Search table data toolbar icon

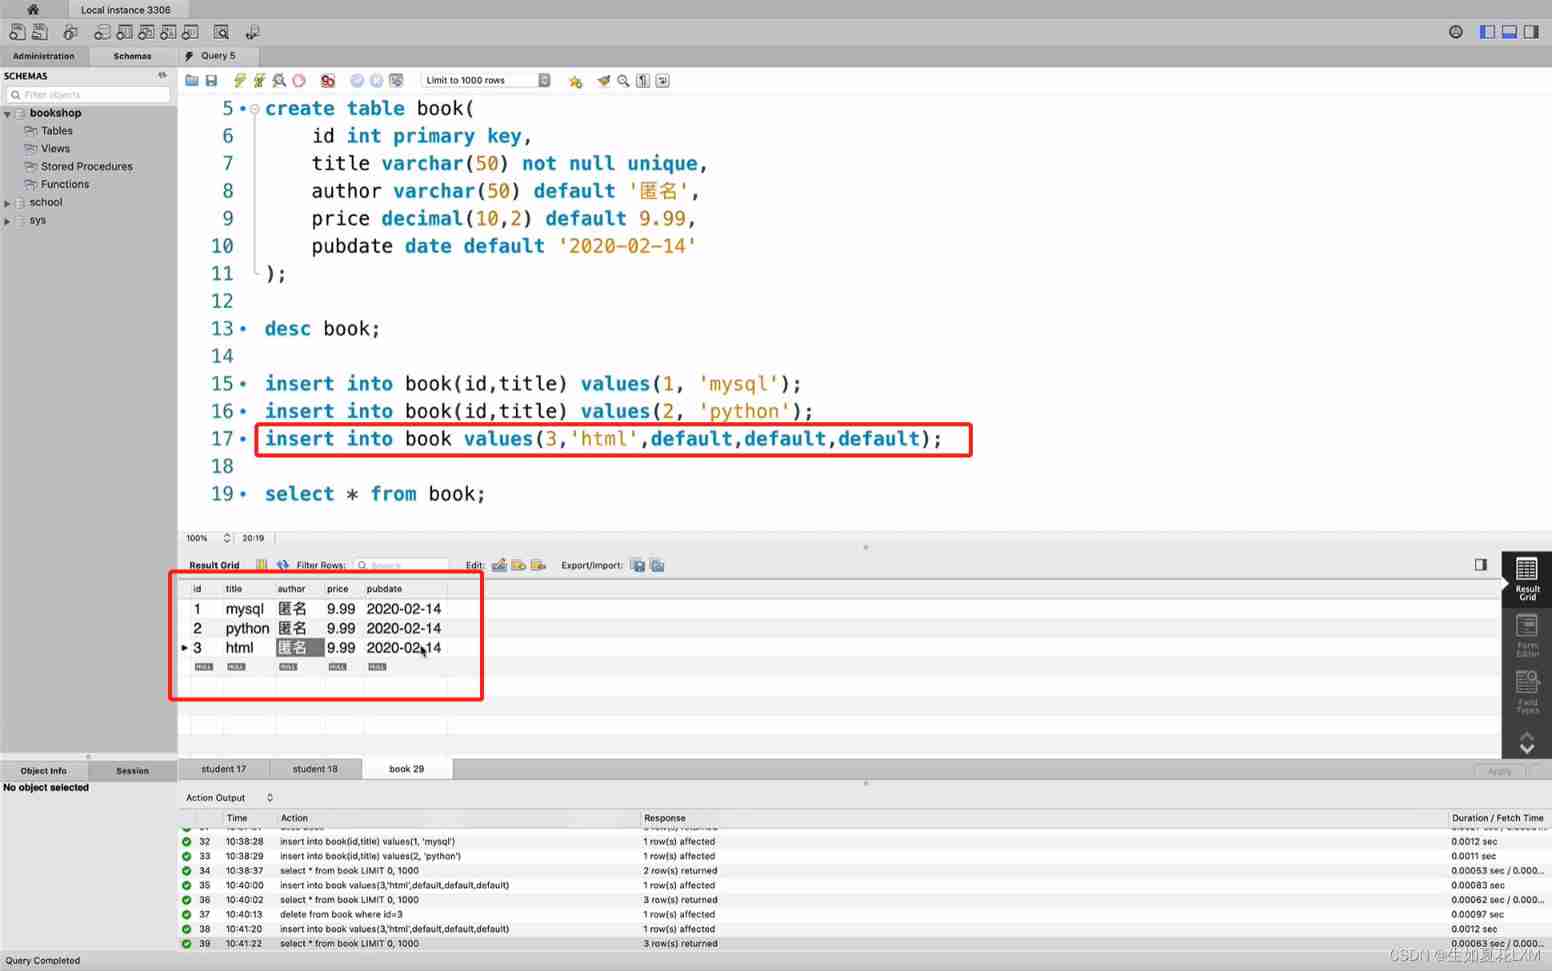[222, 32]
